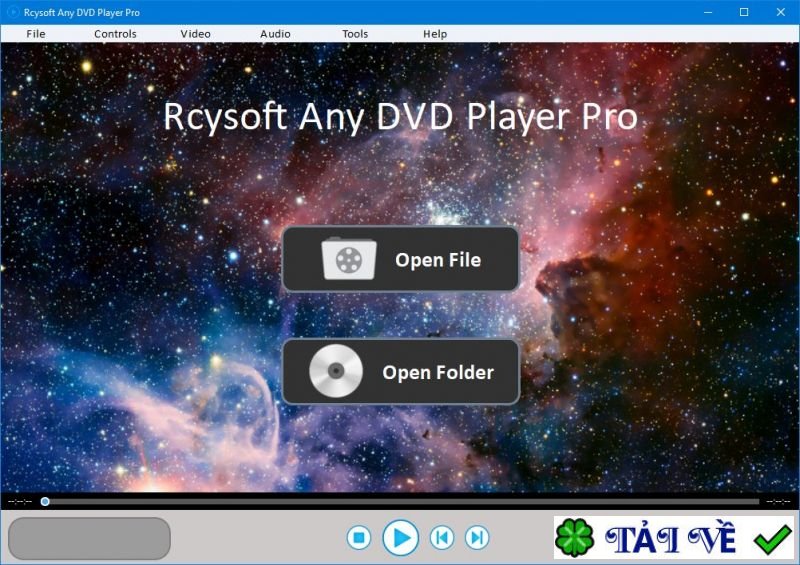
Task: Minimize the player window
Action: (708, 12)
